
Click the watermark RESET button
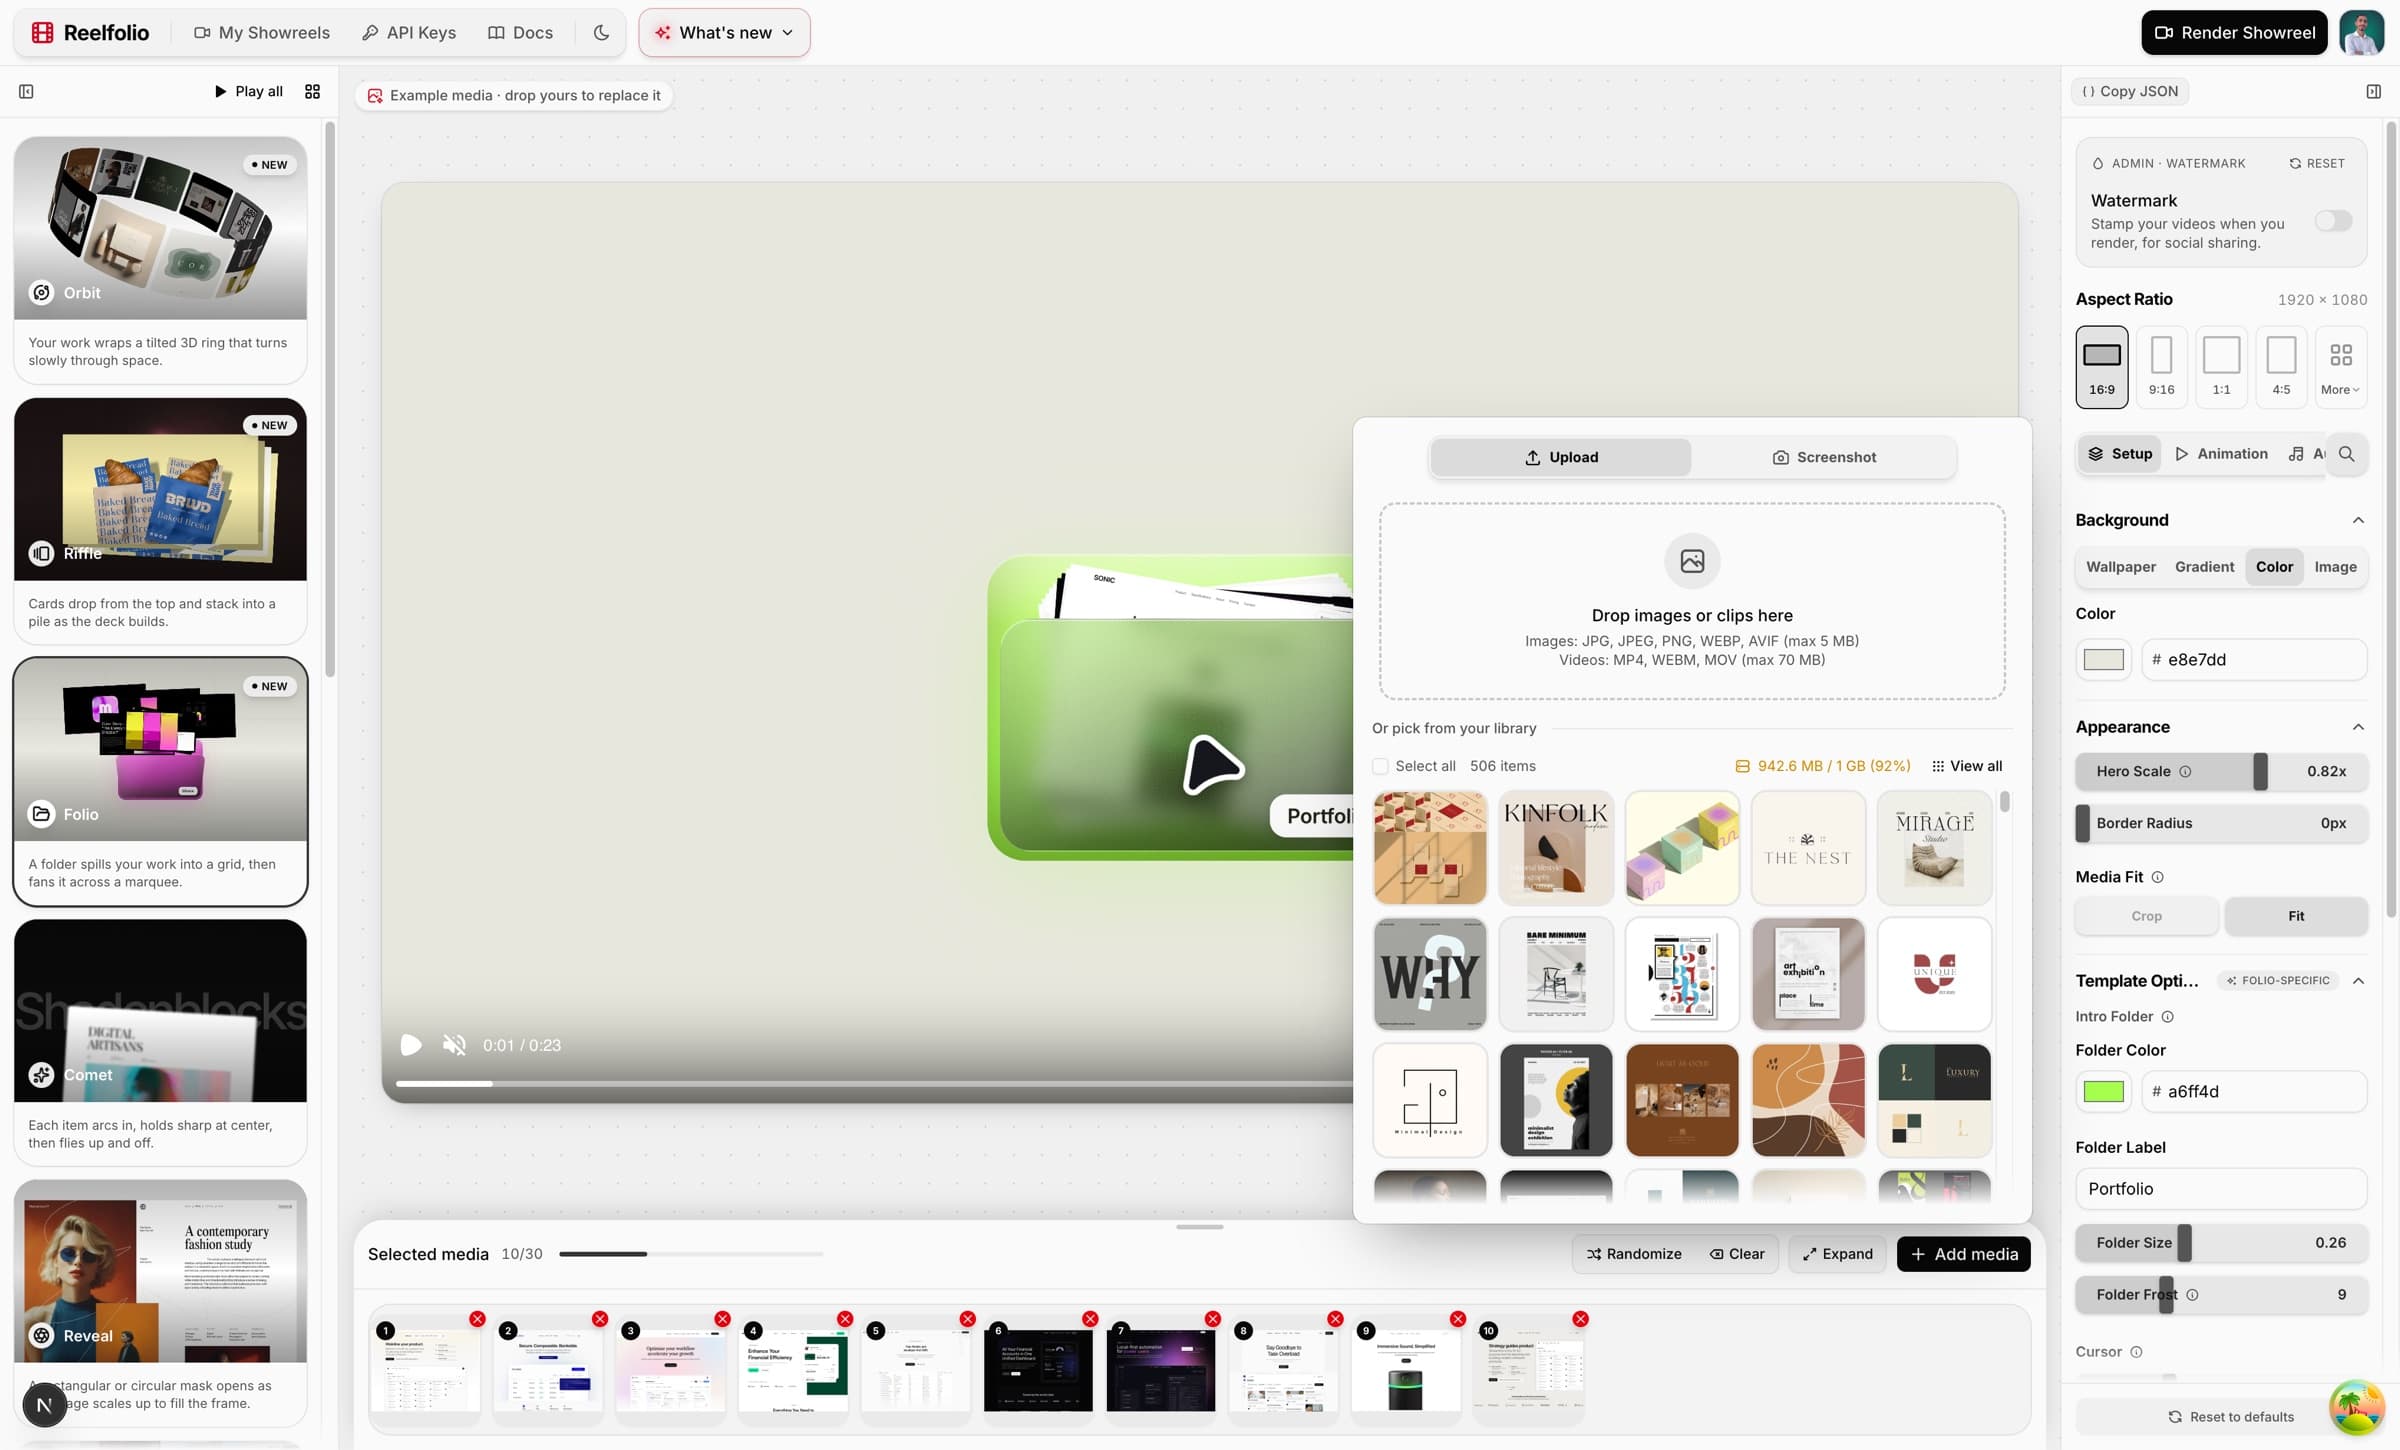[x=2316, y=164]
